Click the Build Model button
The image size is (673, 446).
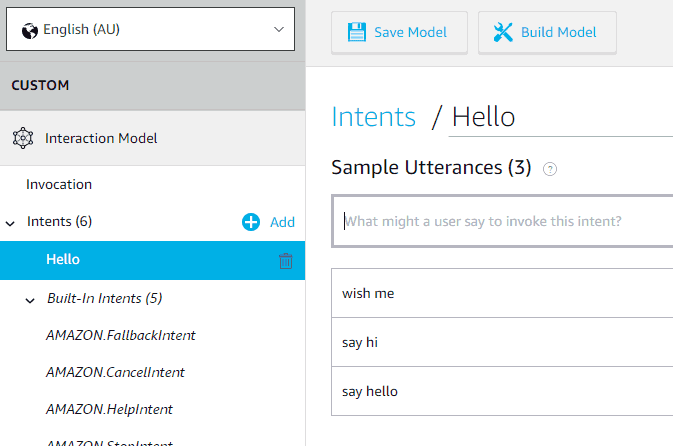[547, 33]
